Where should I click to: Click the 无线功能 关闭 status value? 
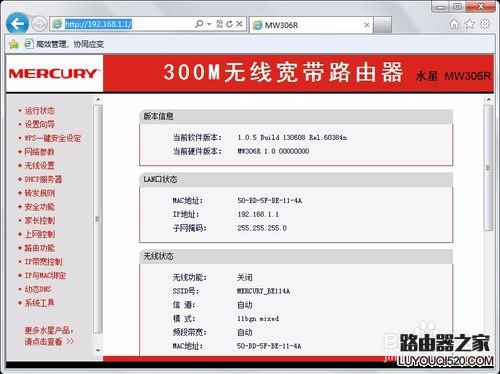pos(245,277)
